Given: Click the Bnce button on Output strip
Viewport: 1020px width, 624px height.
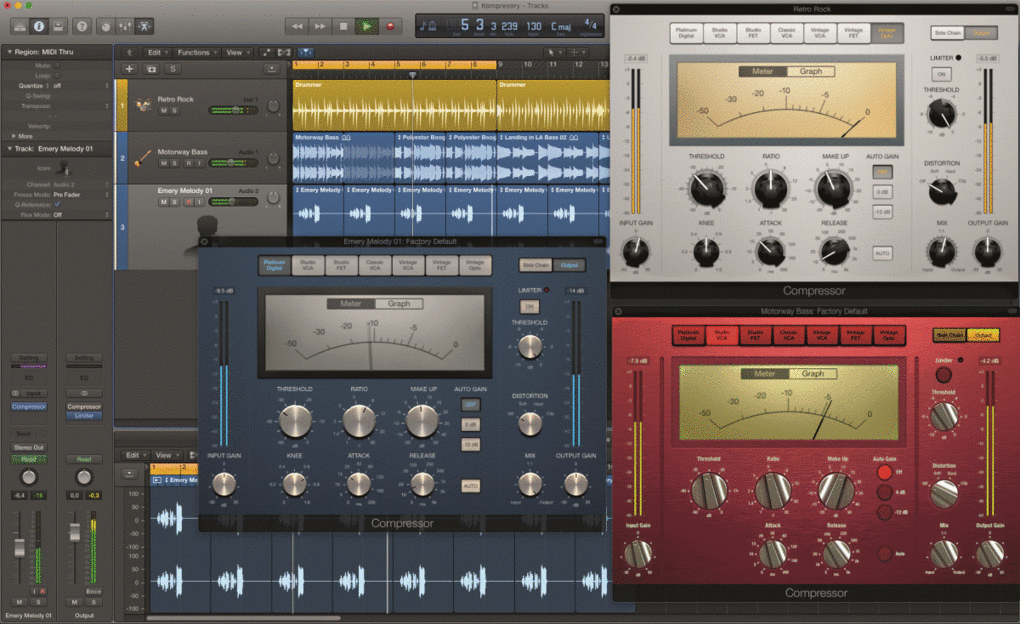Looking at the screenshot, I should tap(94, 591).
